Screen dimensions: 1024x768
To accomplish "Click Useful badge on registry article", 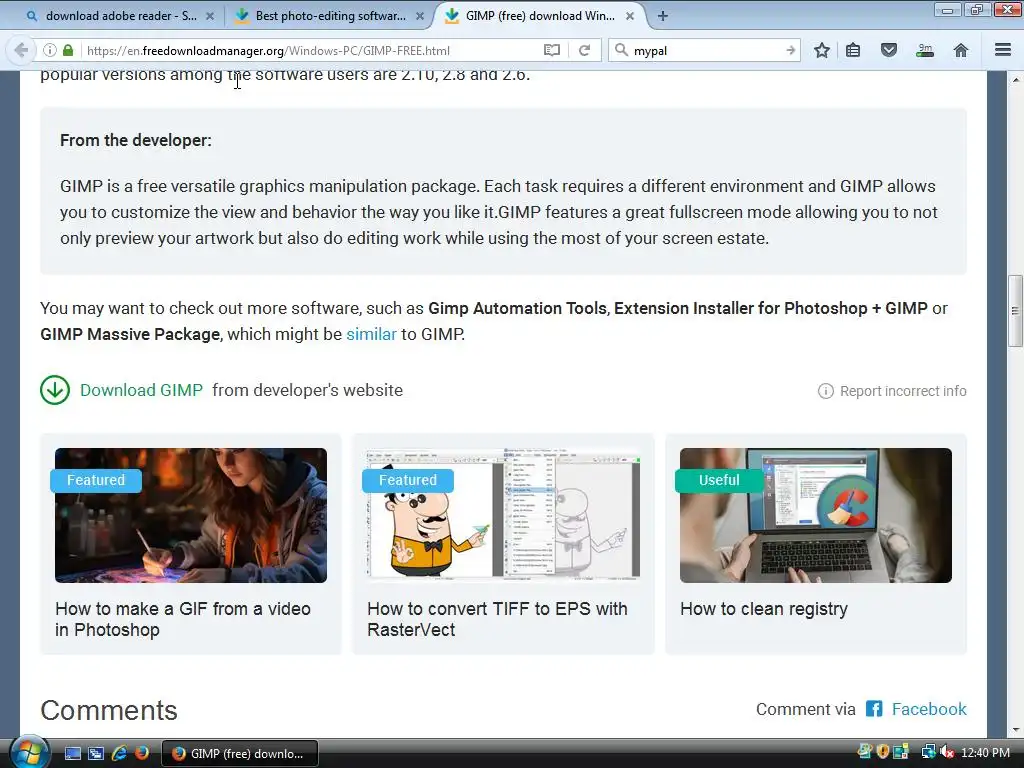I will click(719, 480).
